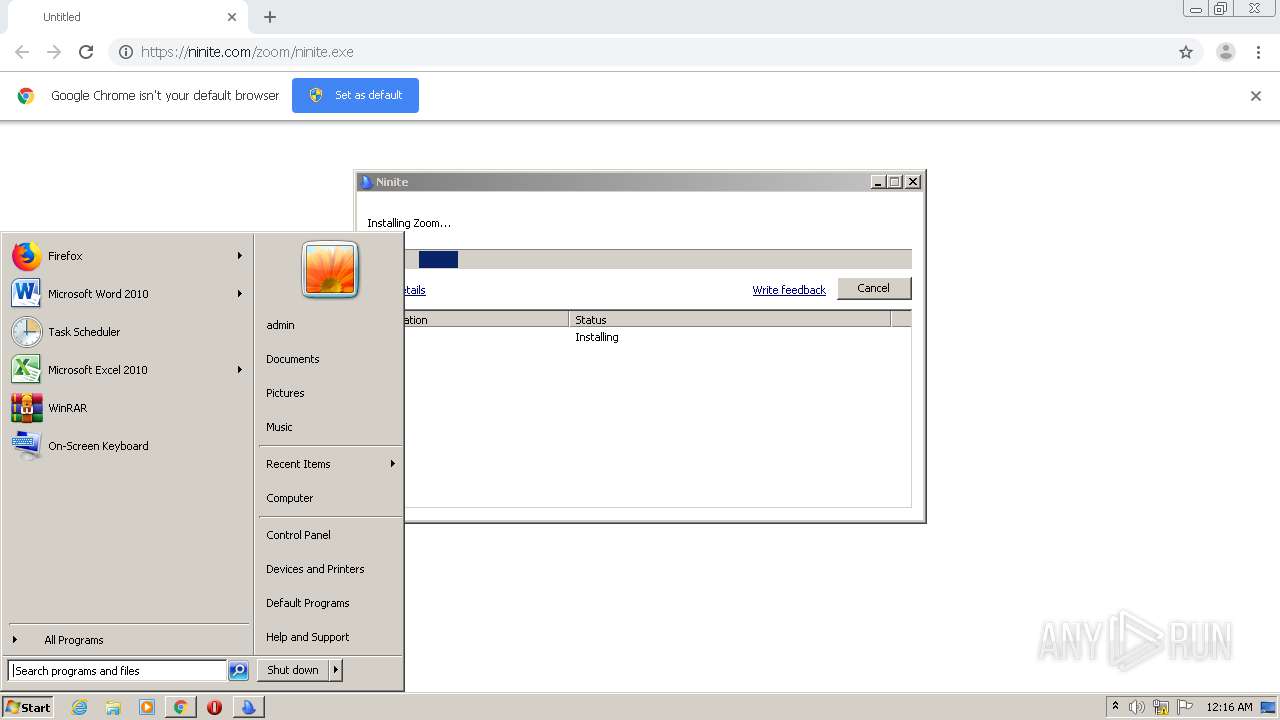
Task: Open Action Center flag icon
Action: (1185, 707)
